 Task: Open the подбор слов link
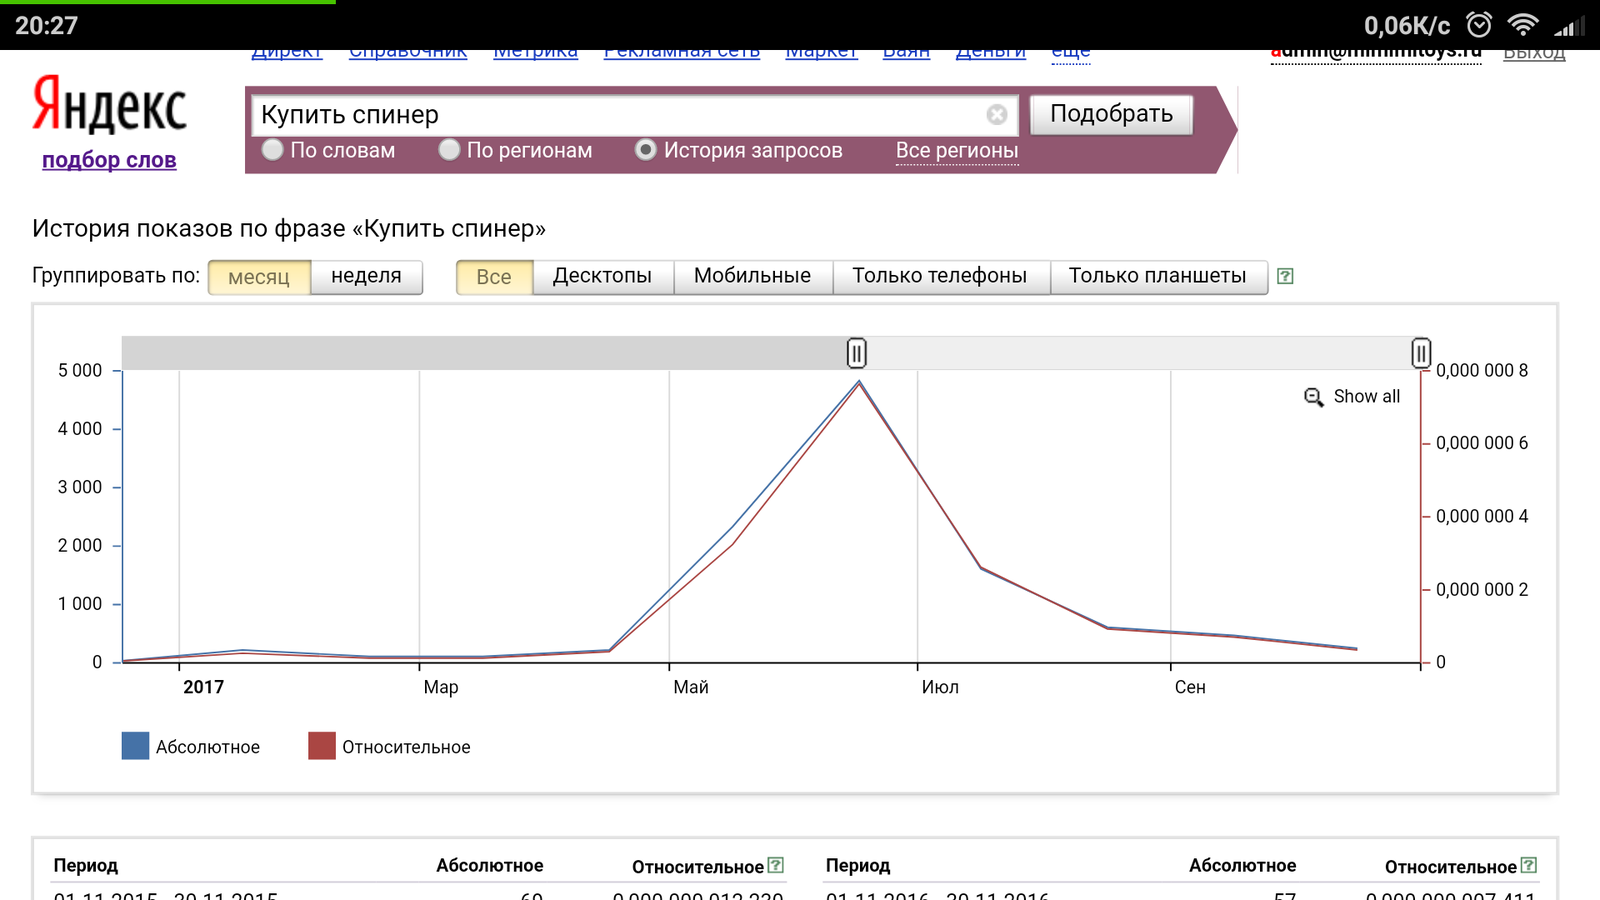pyautogui.click(x=109, y=160)
